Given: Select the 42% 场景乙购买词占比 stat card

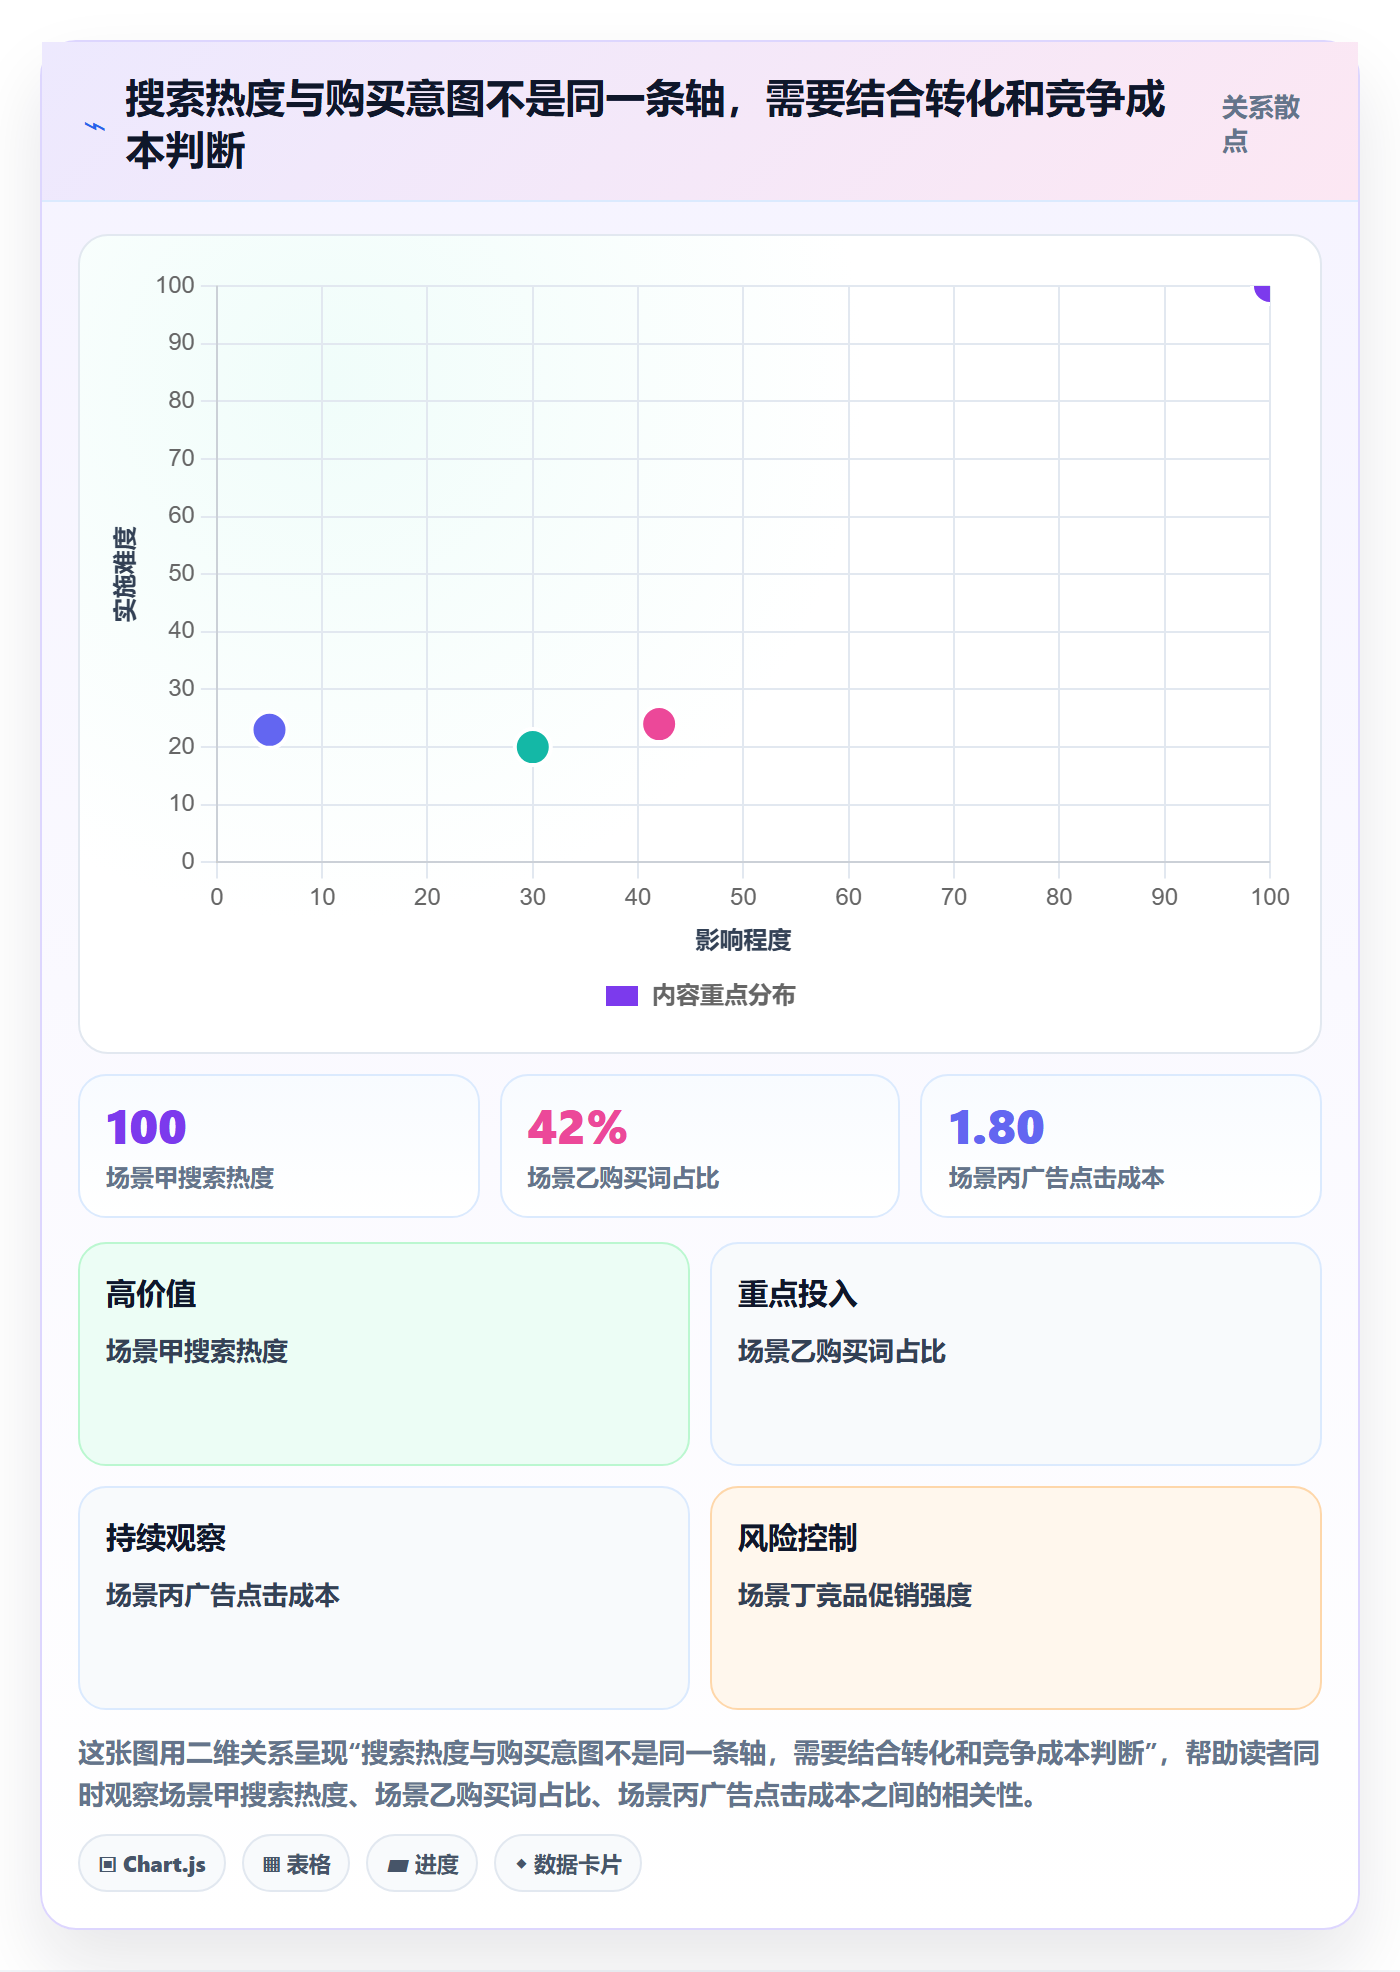Looking at the screenshot, I should pyautogui.click(x=700, y=1146).
